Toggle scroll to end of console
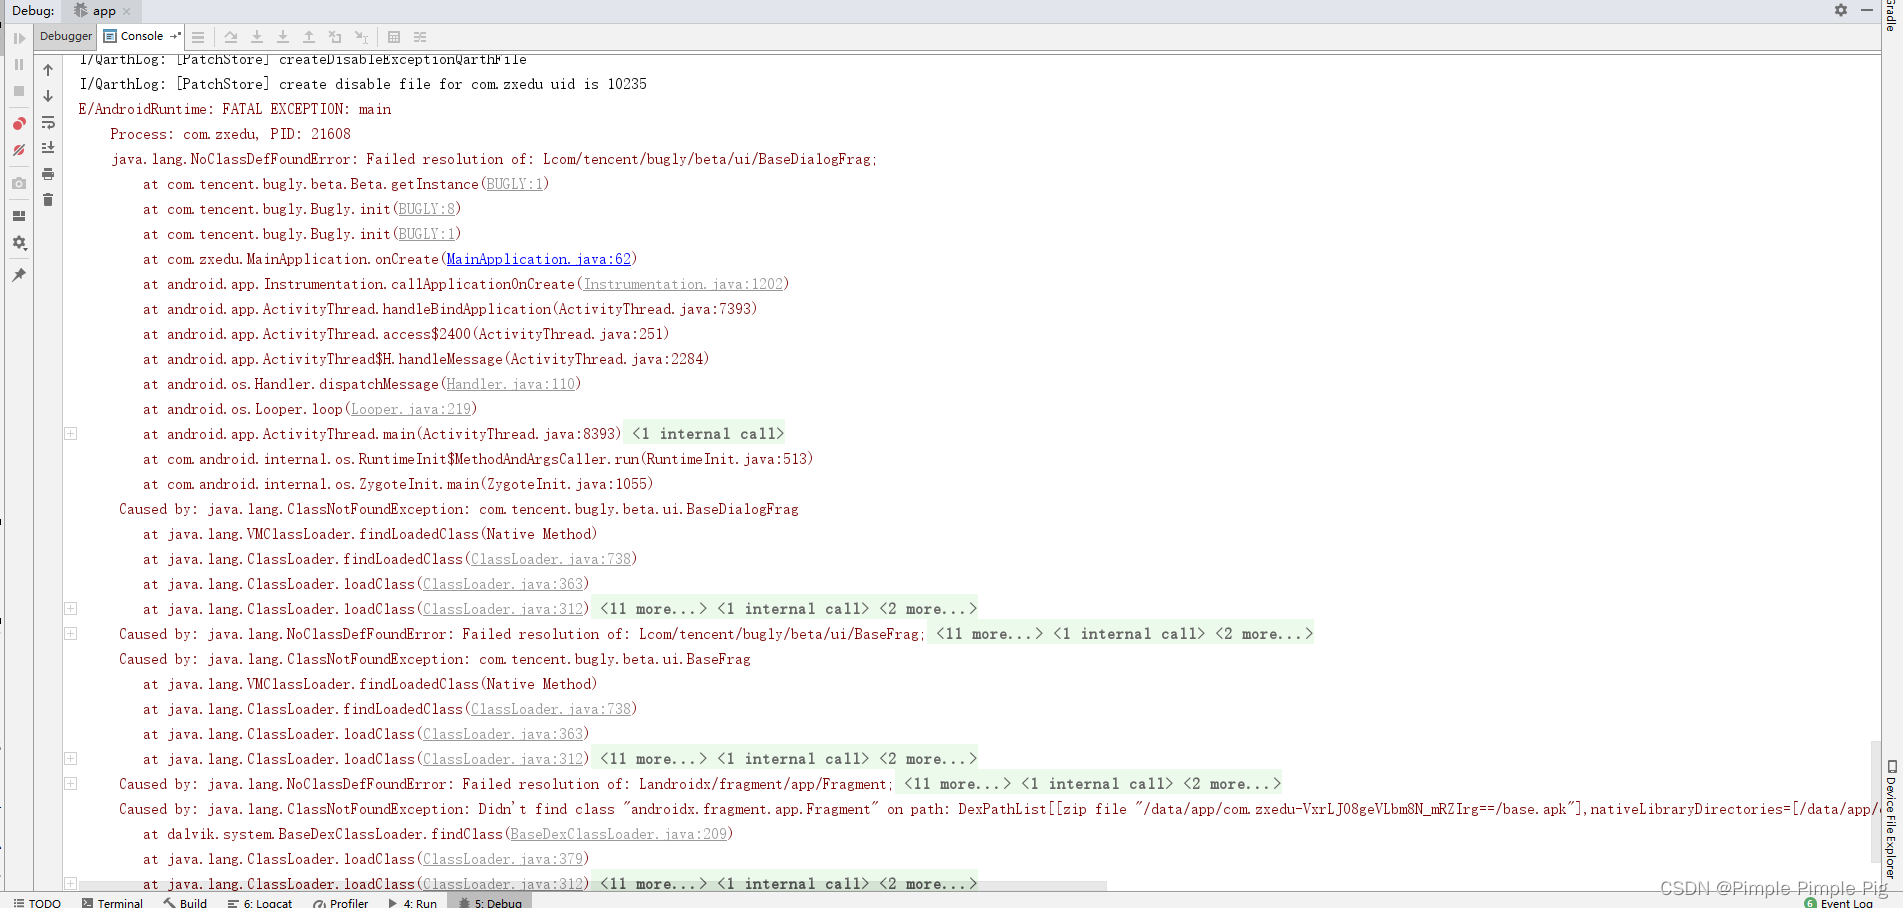1903x908 pixels. click(48, 148)
